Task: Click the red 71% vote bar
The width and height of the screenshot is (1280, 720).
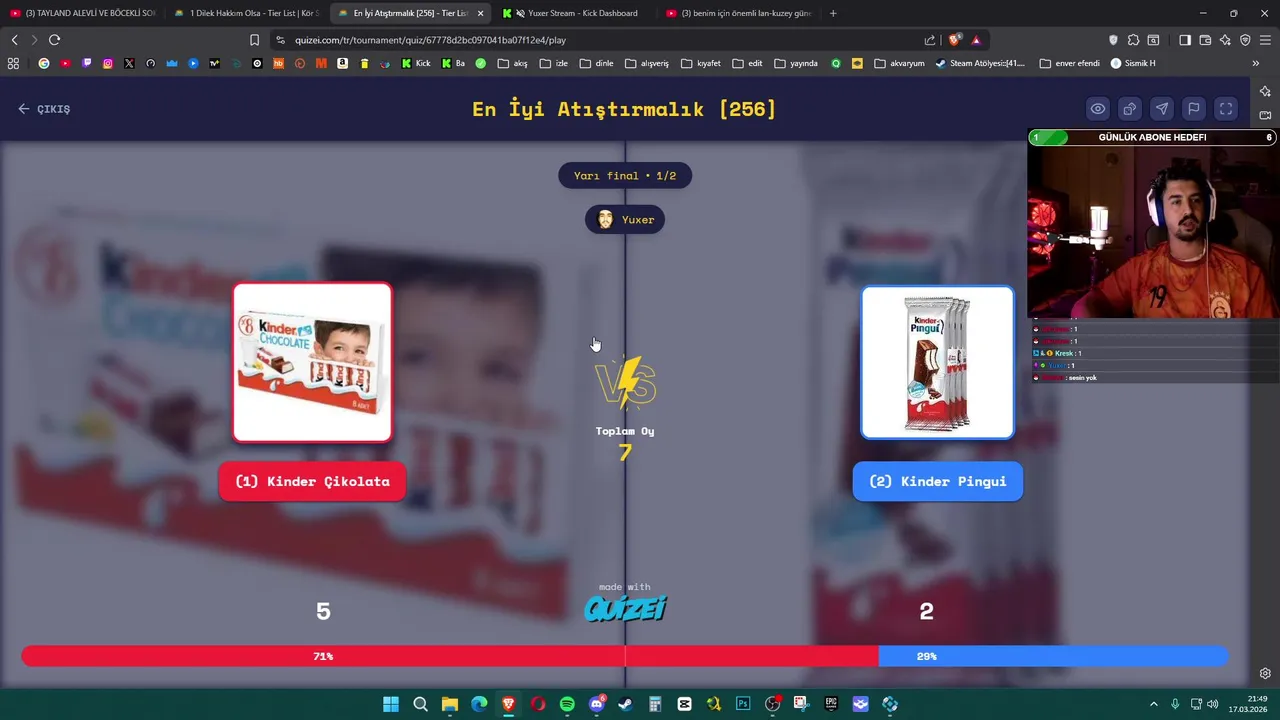Action: pyautogui.click(x=450, y=656)
